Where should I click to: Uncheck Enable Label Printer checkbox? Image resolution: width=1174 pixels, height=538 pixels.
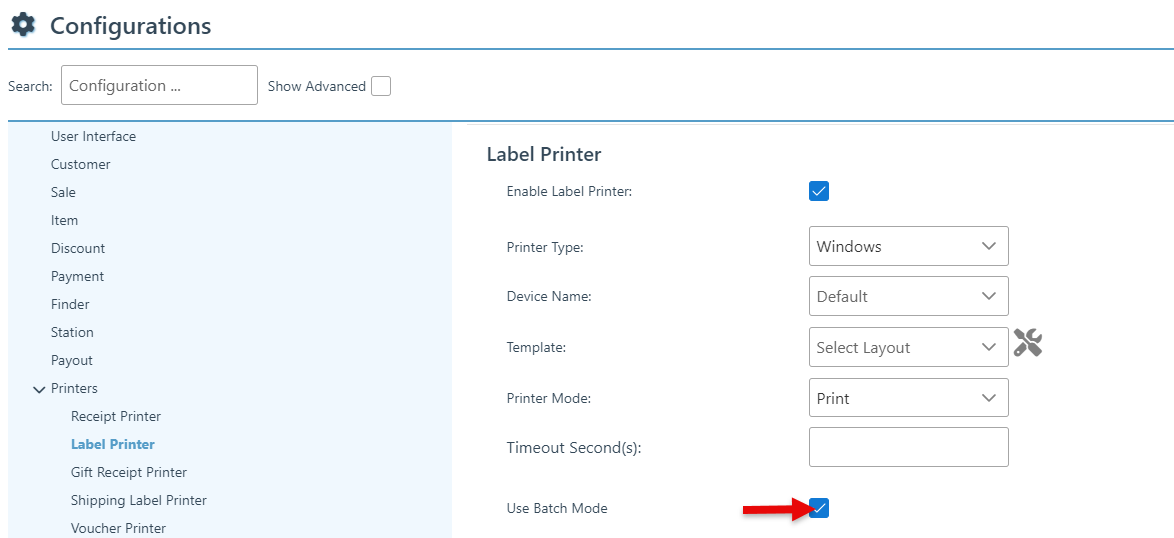(x=819, y=191)
